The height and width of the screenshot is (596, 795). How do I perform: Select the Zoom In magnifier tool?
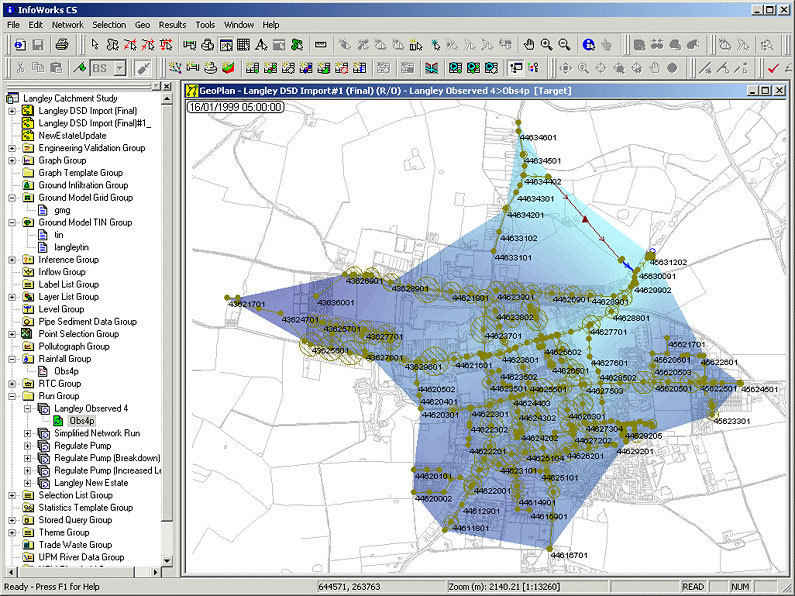pos(547,45)
